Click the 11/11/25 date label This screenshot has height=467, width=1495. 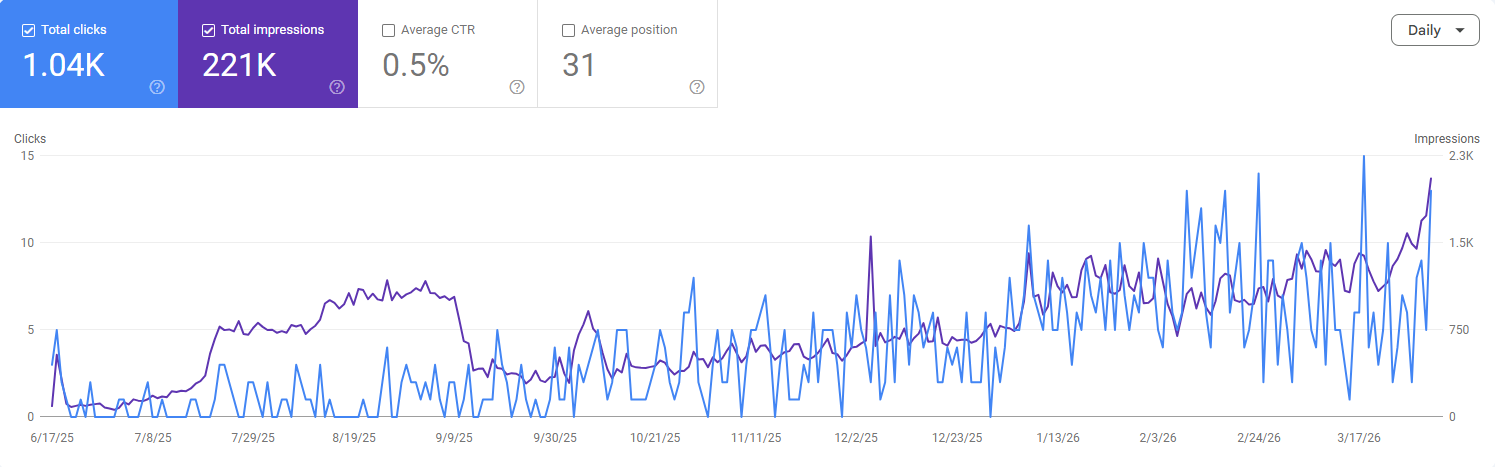pyautogui.click(x=756, y=438)
